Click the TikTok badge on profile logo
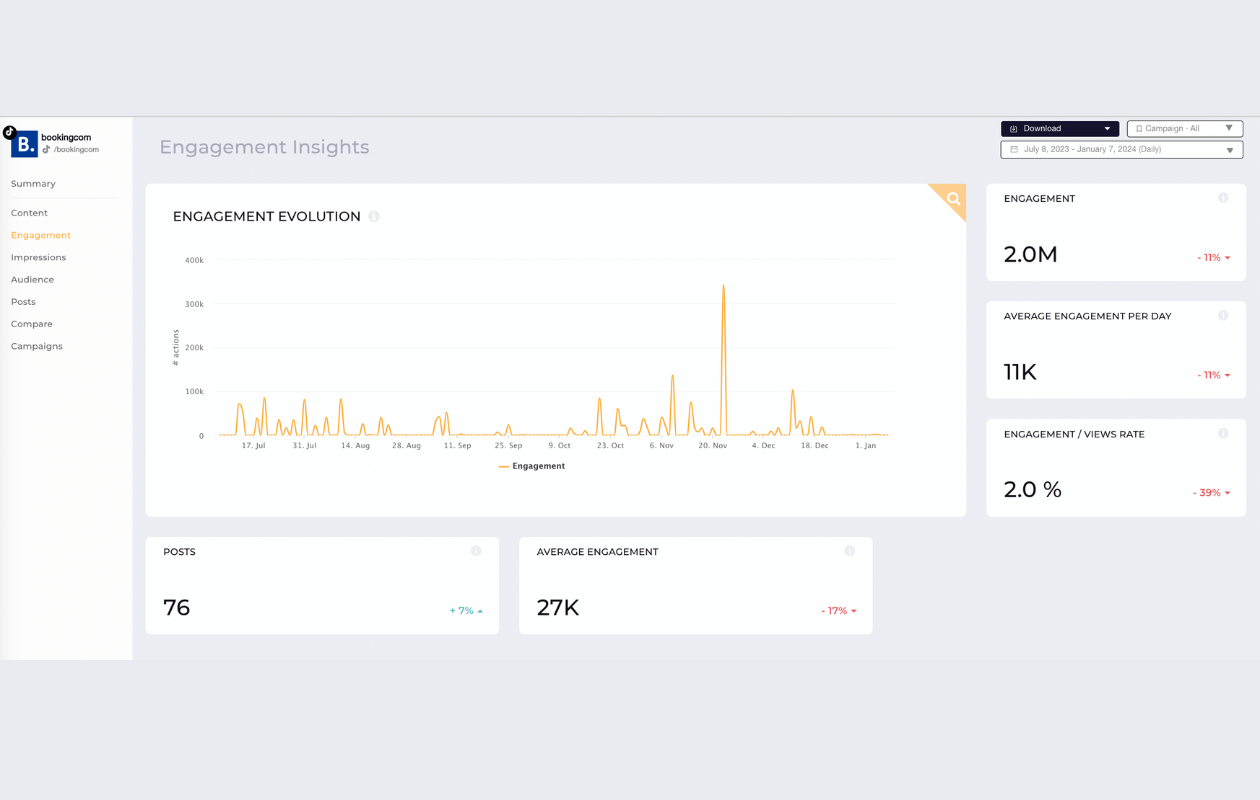 pos(9,132)
